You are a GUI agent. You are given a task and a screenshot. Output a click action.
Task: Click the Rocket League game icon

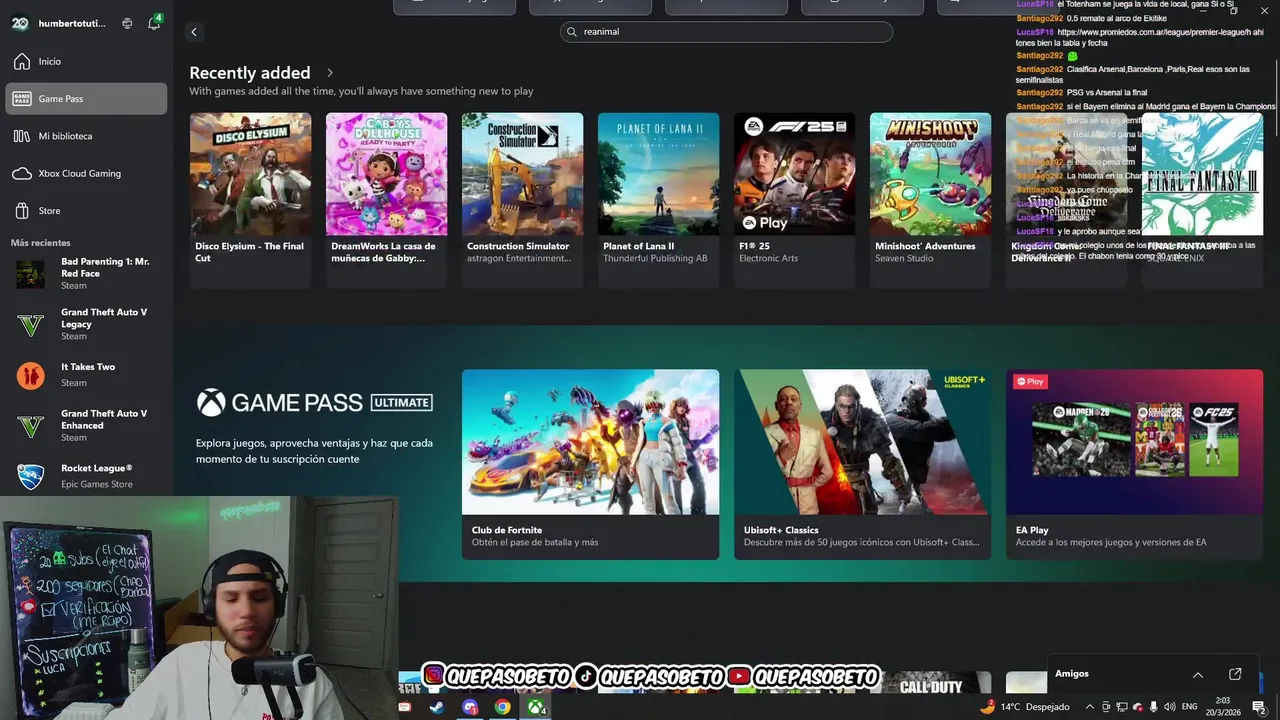tap(30, 476)
